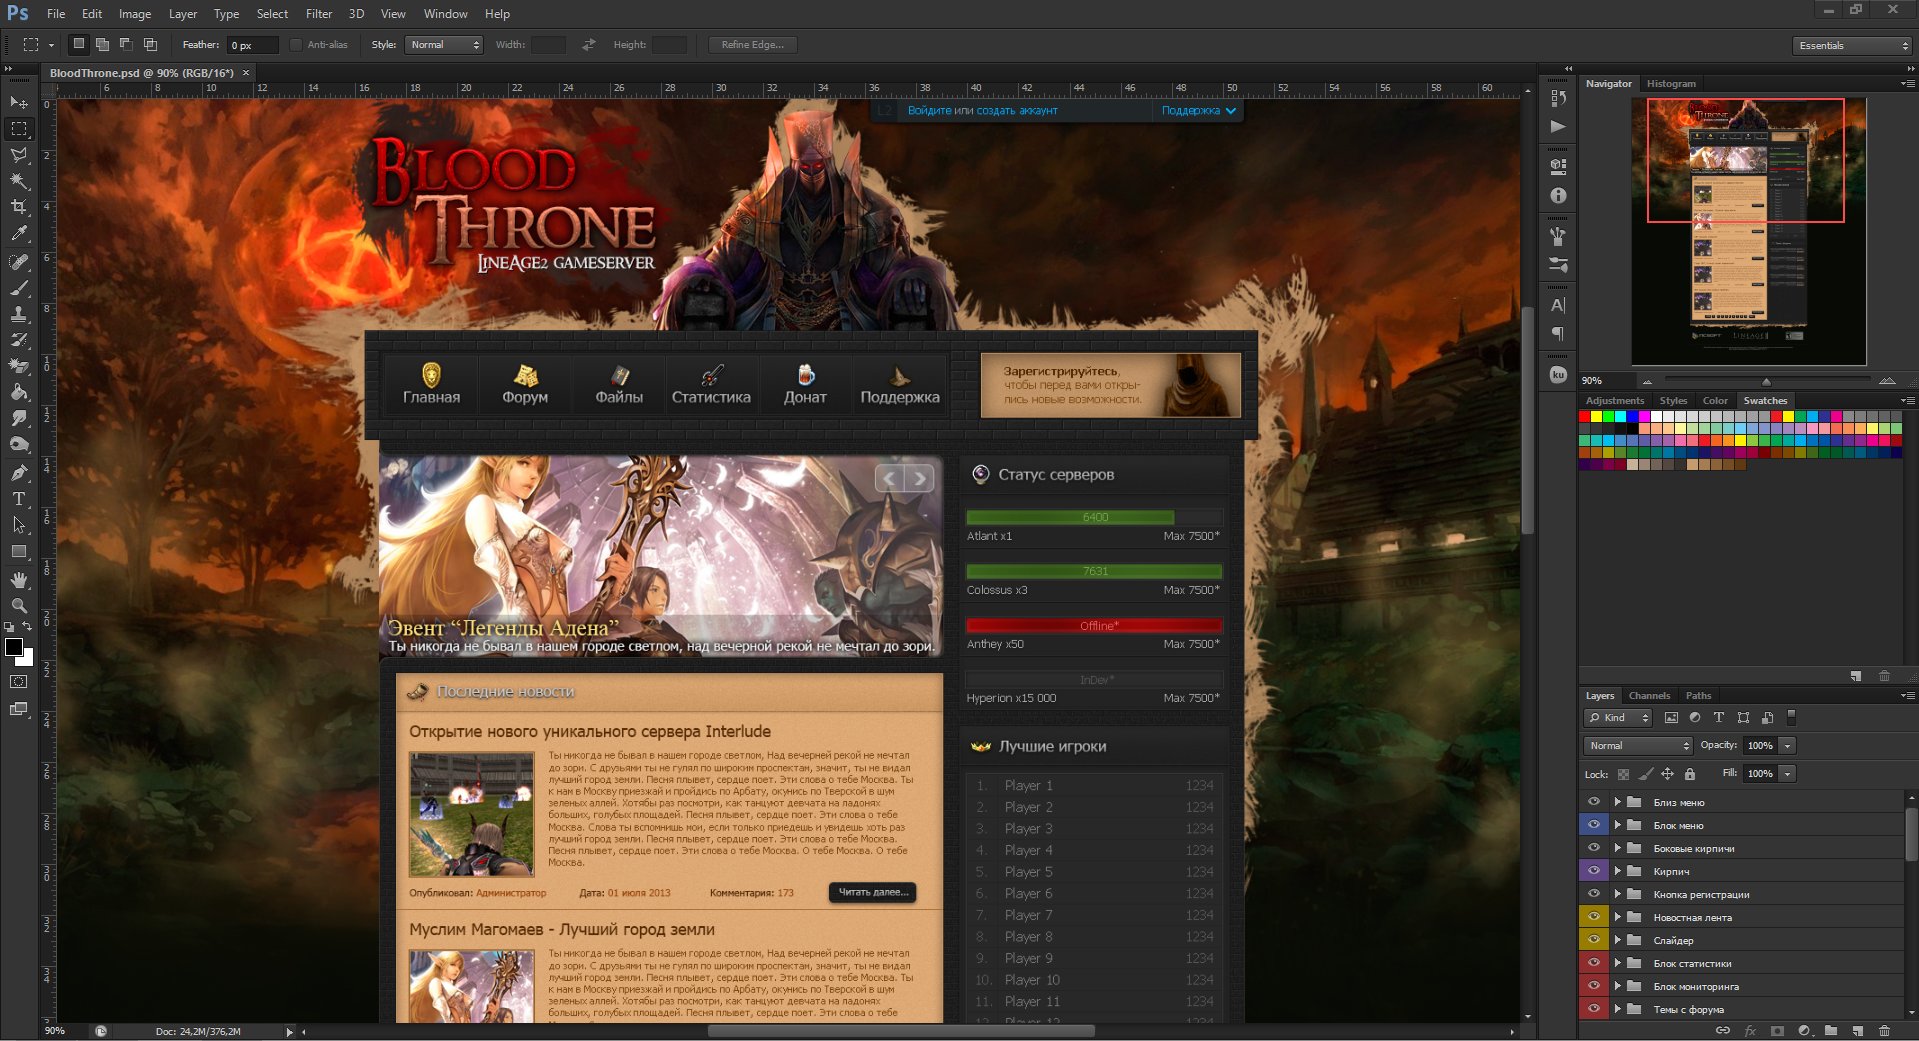Open the Filter menu
The width and height of the screenshot is (1919, 1041).
[319, 14]
